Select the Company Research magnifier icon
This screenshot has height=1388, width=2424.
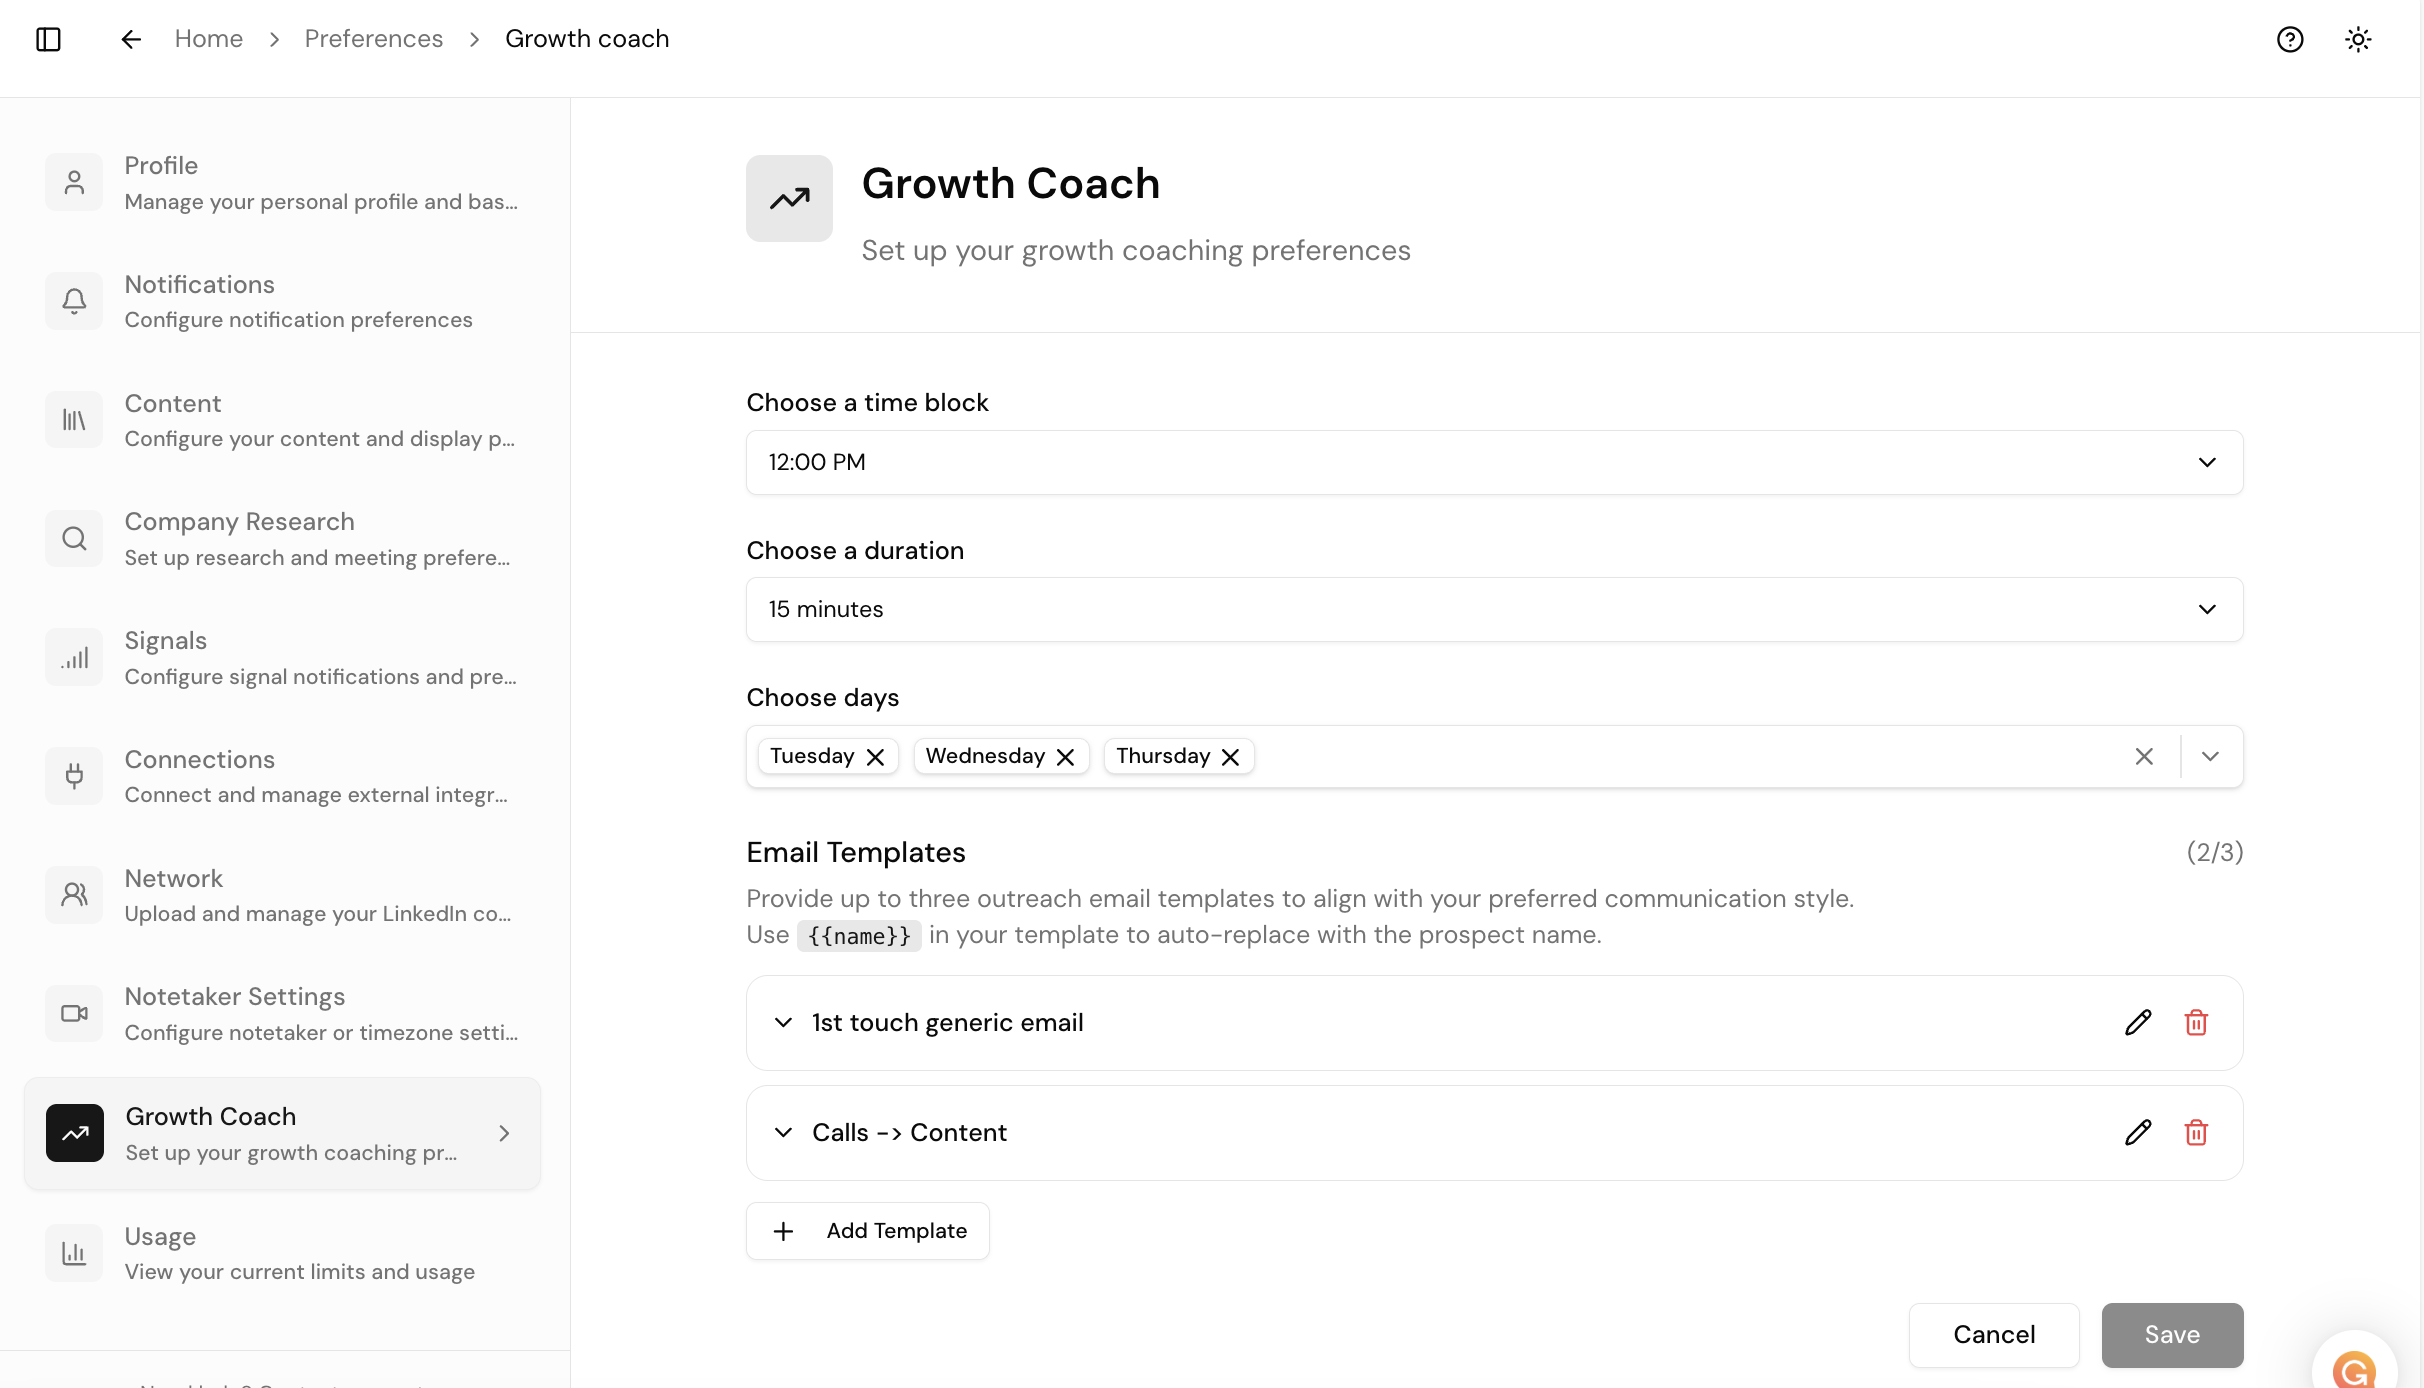73,538
